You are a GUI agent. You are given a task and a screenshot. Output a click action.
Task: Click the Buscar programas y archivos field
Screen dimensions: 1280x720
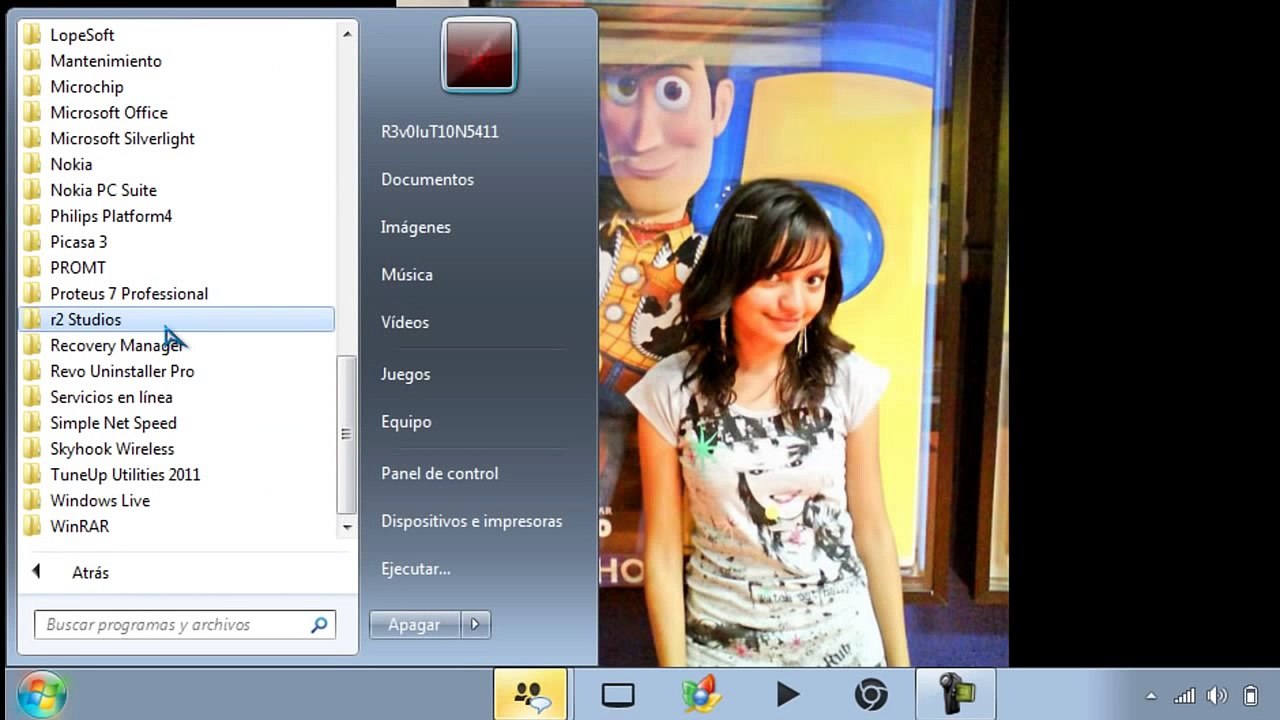(170, 625)
